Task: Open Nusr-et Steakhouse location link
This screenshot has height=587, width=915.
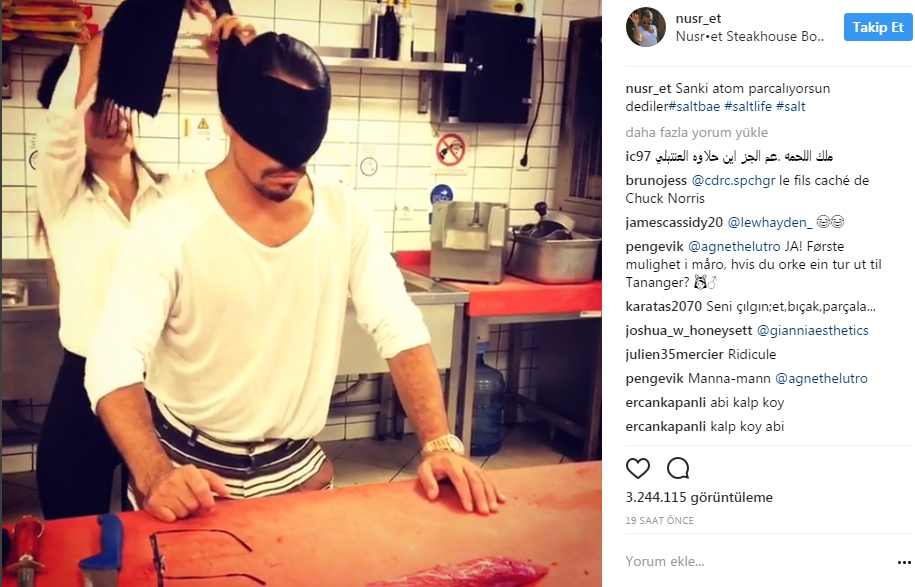Action: 750,36
